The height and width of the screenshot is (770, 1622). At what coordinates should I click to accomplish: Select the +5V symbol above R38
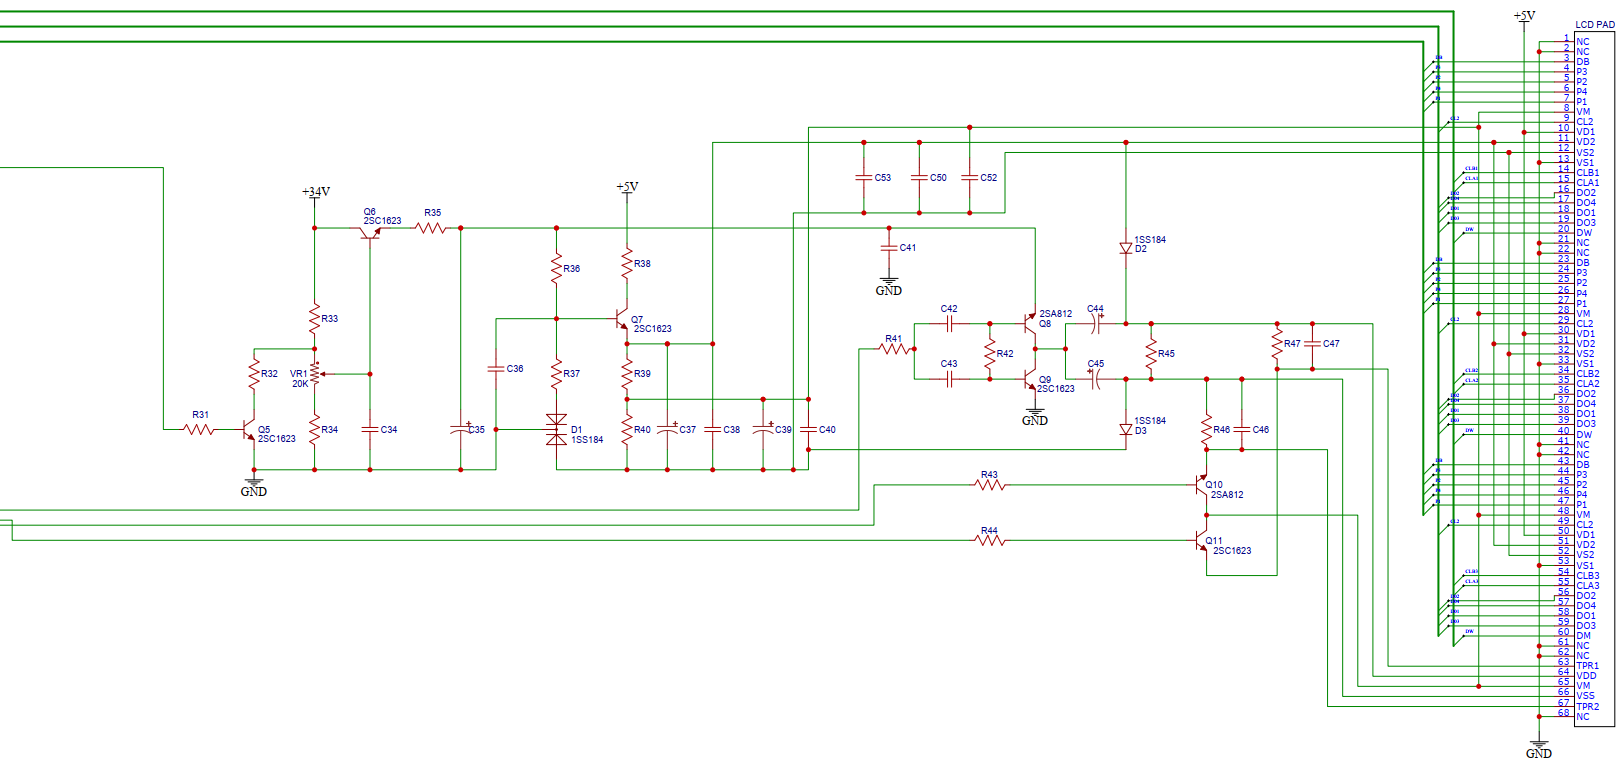click(627, 188)
